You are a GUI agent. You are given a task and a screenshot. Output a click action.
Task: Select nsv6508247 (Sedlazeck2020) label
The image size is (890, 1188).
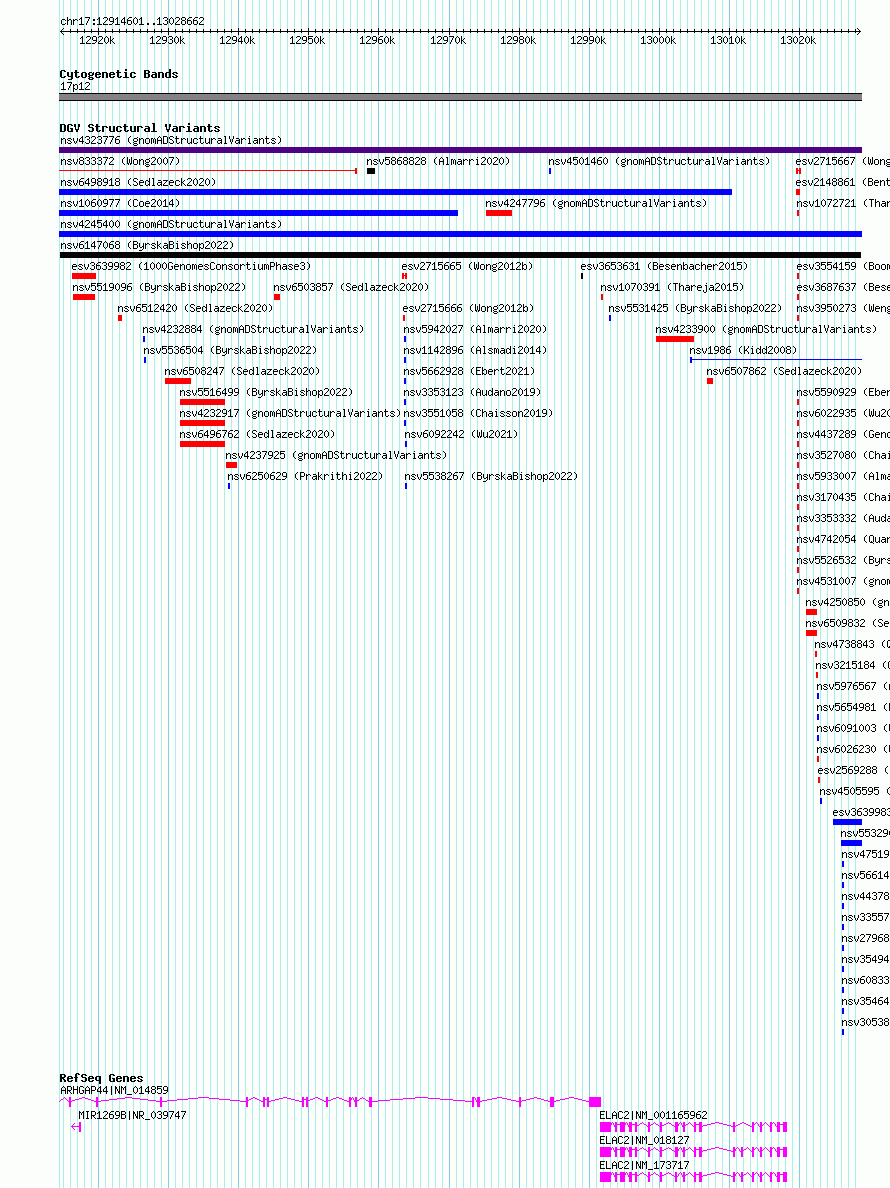tap(242, 371)
